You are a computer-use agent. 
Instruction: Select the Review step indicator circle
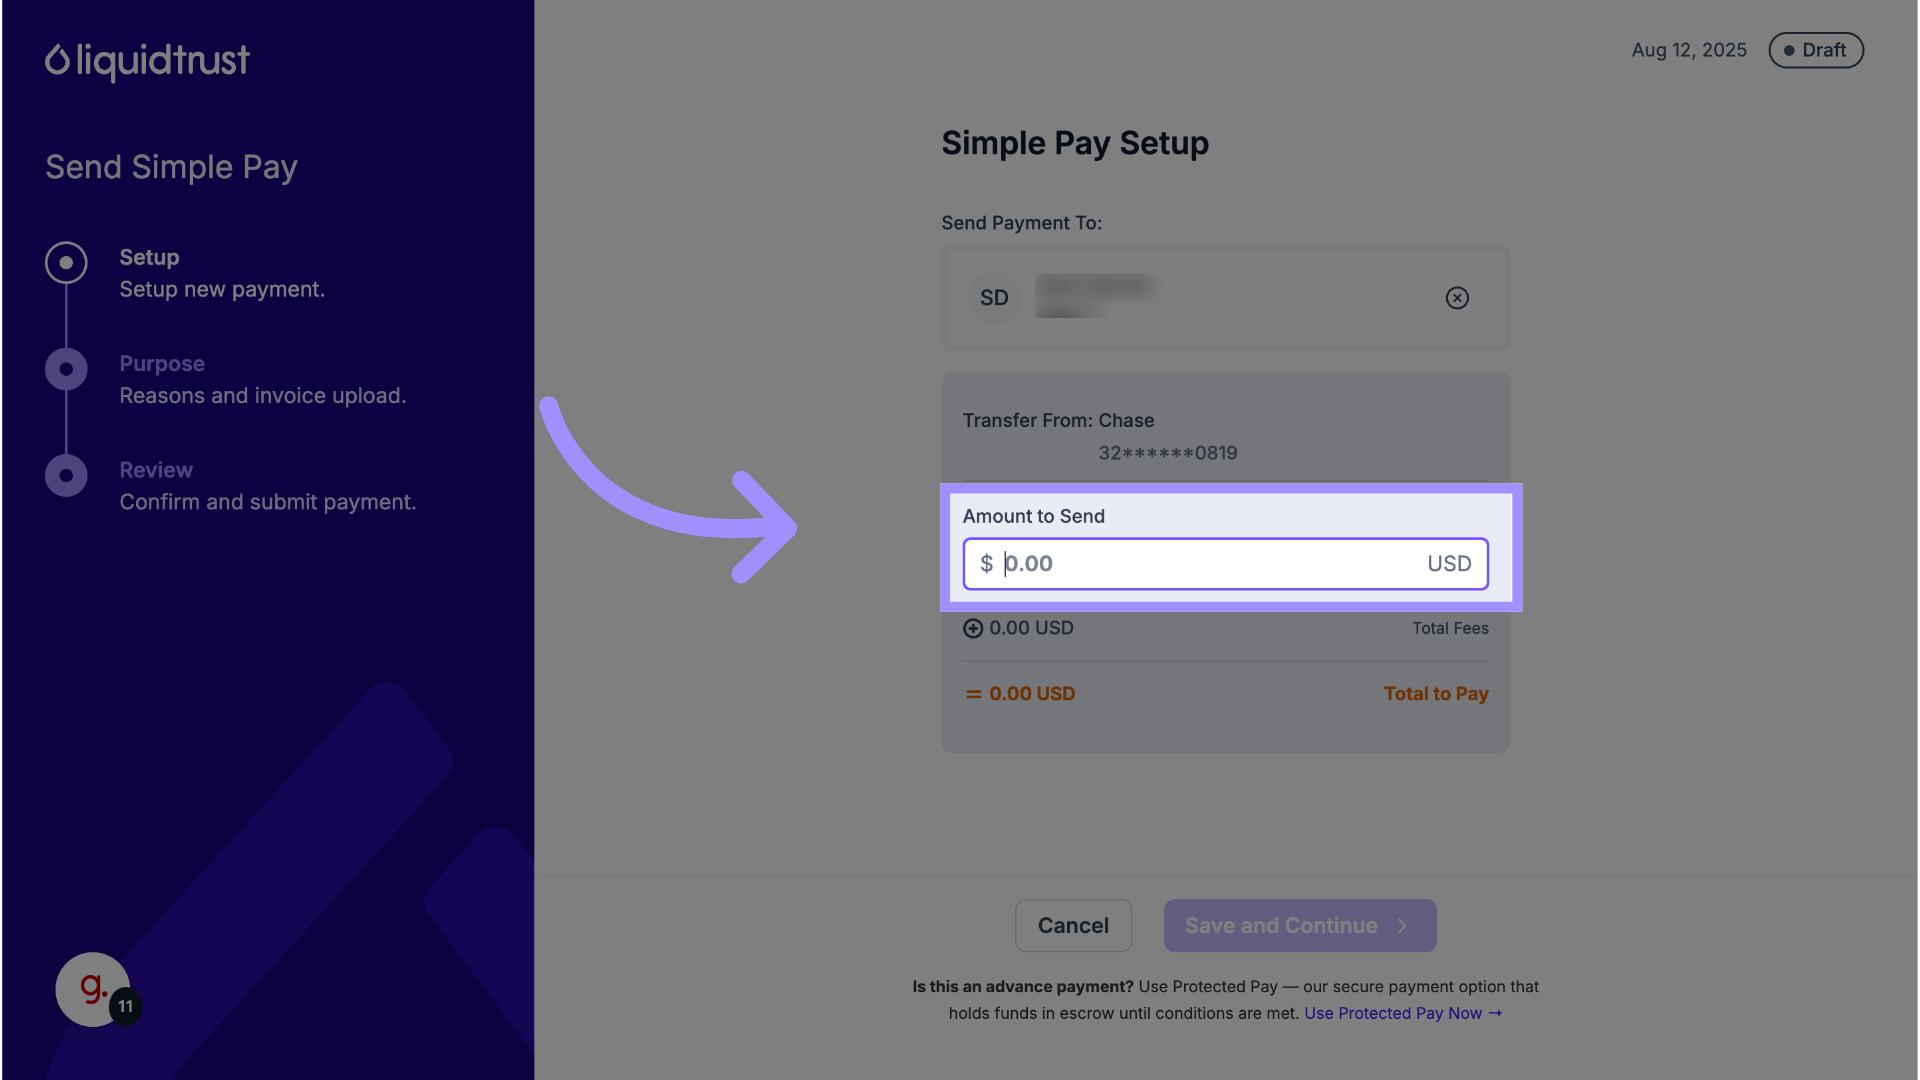tap(66, 476)
